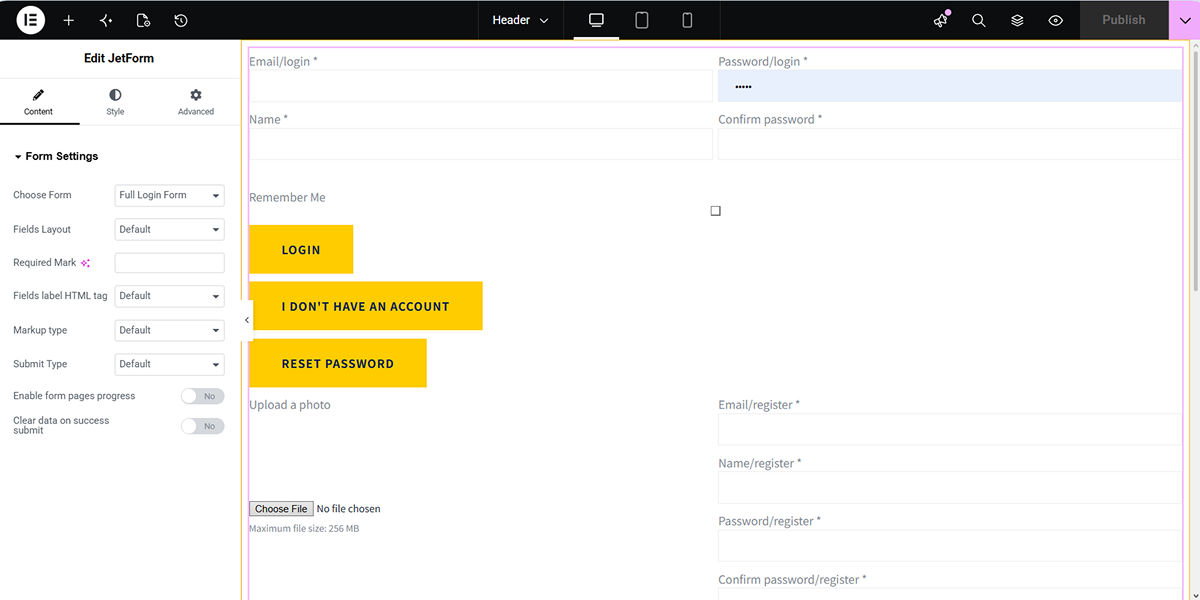Click the LOGIN button
Screen dimensions: 1200x600
pyautogui.click(x=301, y=249)
